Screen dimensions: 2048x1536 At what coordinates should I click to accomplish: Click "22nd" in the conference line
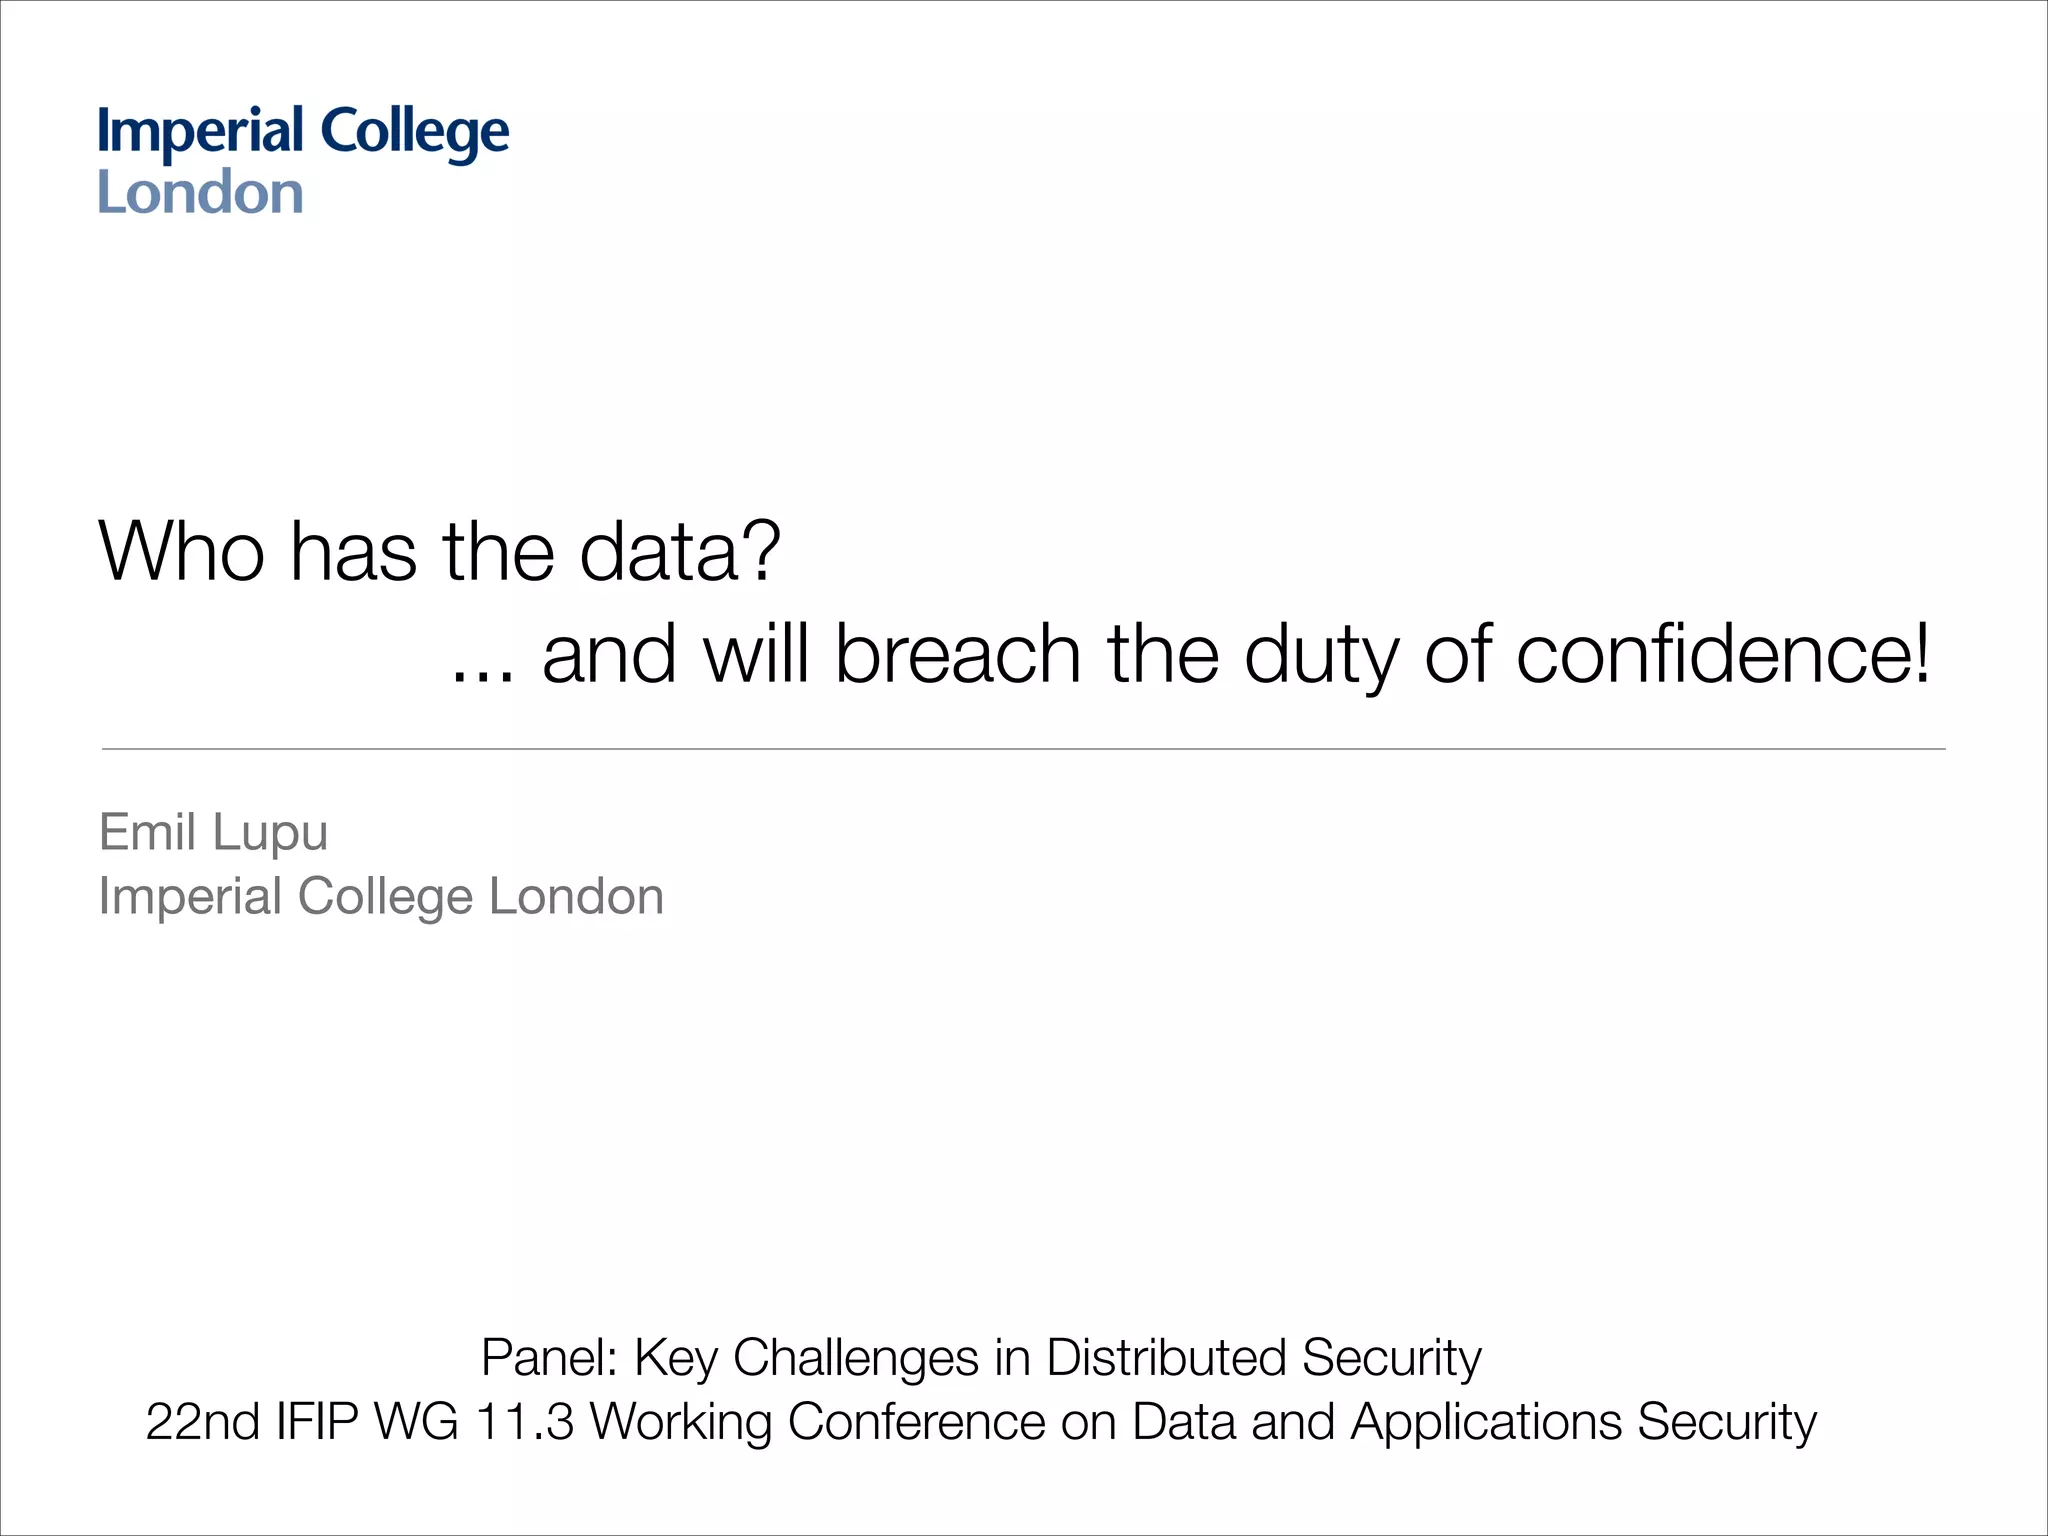click(x=203, y=1422)
